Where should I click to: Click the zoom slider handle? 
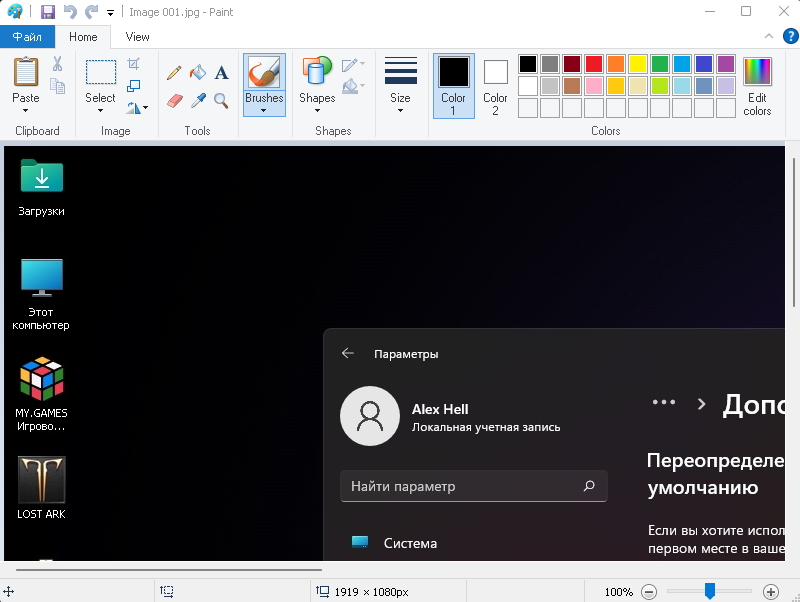click(x=710, y=592)
